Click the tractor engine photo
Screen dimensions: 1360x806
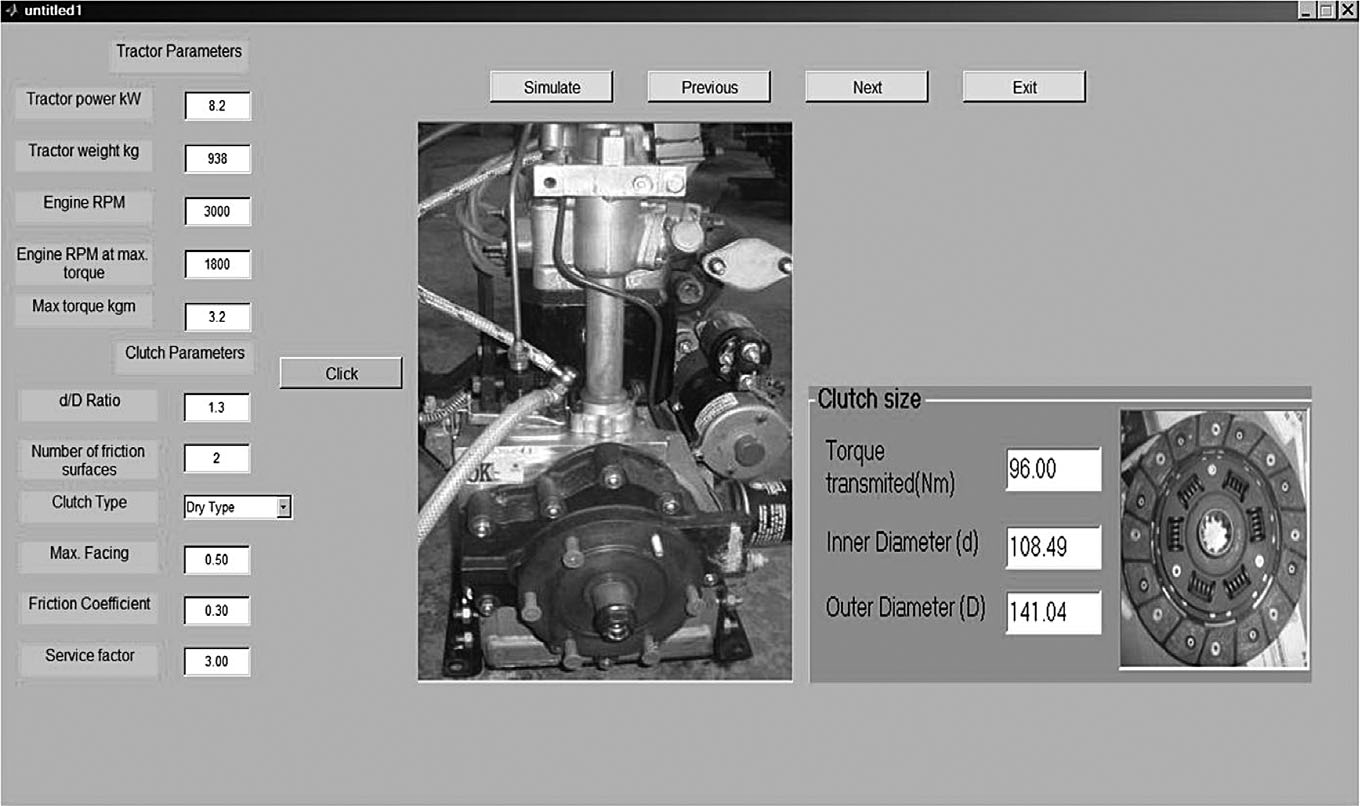pos(605,401)
